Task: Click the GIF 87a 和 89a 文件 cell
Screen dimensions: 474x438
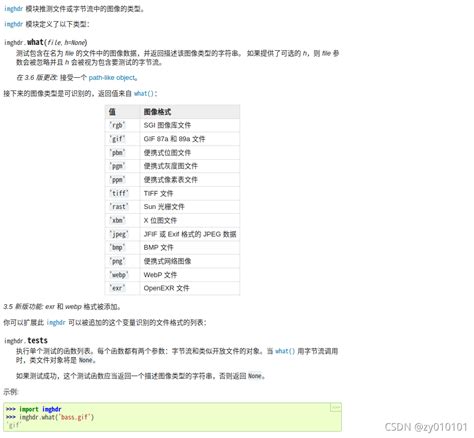Action: point(190,139)
